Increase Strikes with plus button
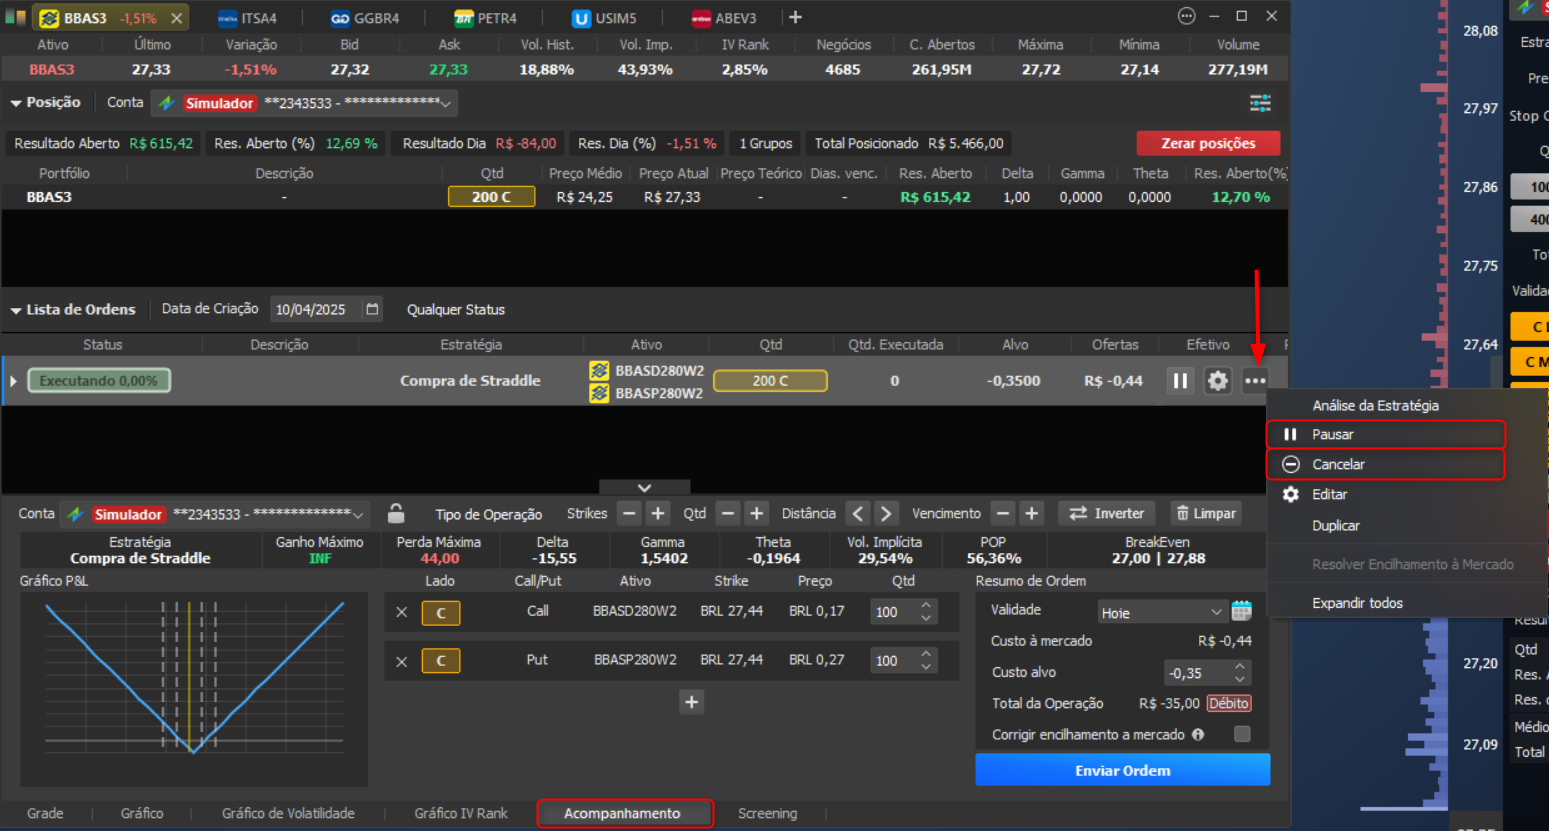Viewport: 1549px width, 831px height. click(658, 513)
